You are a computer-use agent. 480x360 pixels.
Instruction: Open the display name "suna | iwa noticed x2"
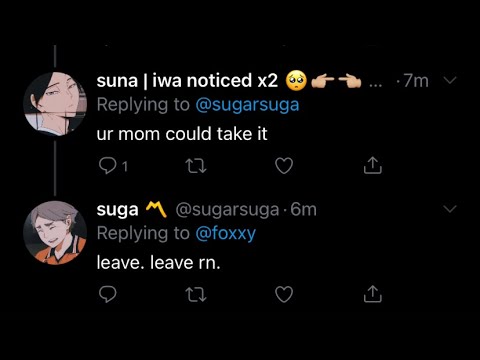click(187, 81)
